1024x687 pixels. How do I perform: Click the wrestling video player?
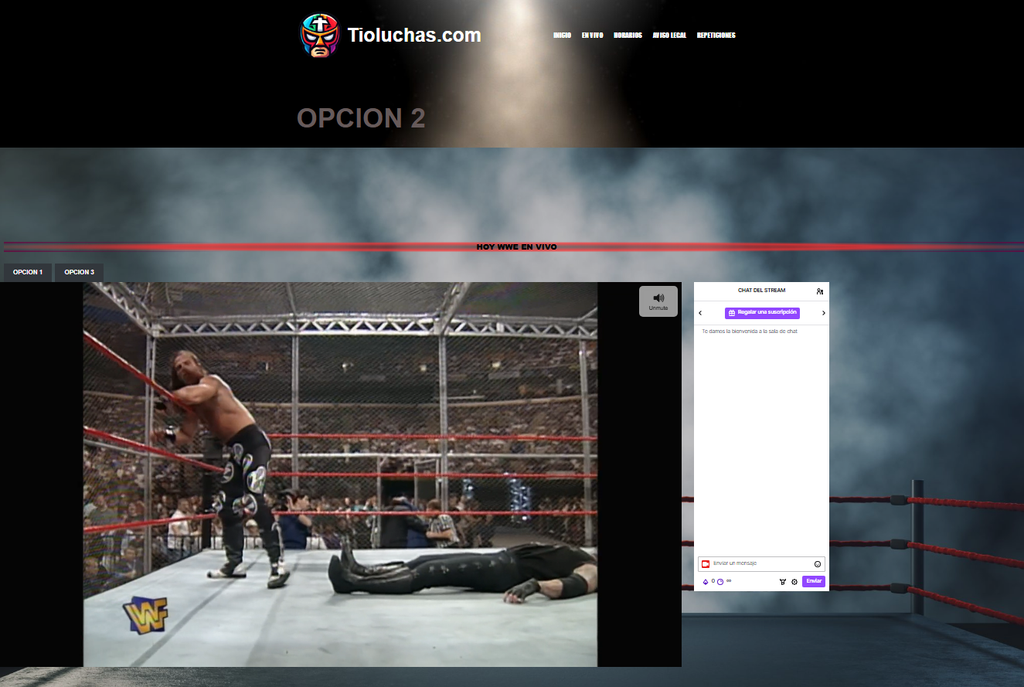tap(340, 474)
